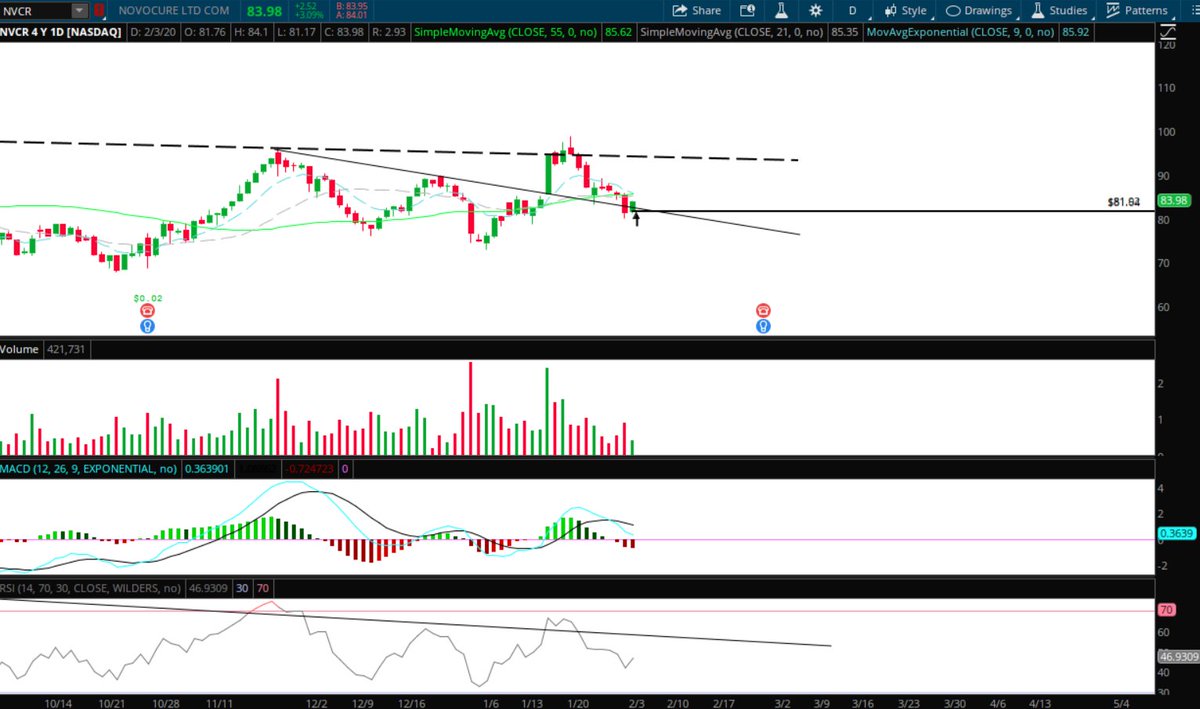Open the D timeframe selector

coord(852,10)
